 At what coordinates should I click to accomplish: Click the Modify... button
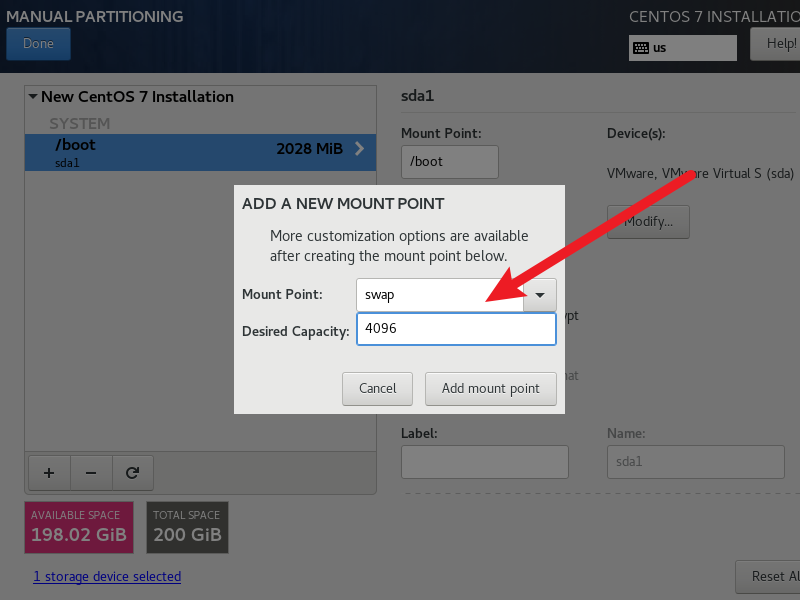coord(648,222)
